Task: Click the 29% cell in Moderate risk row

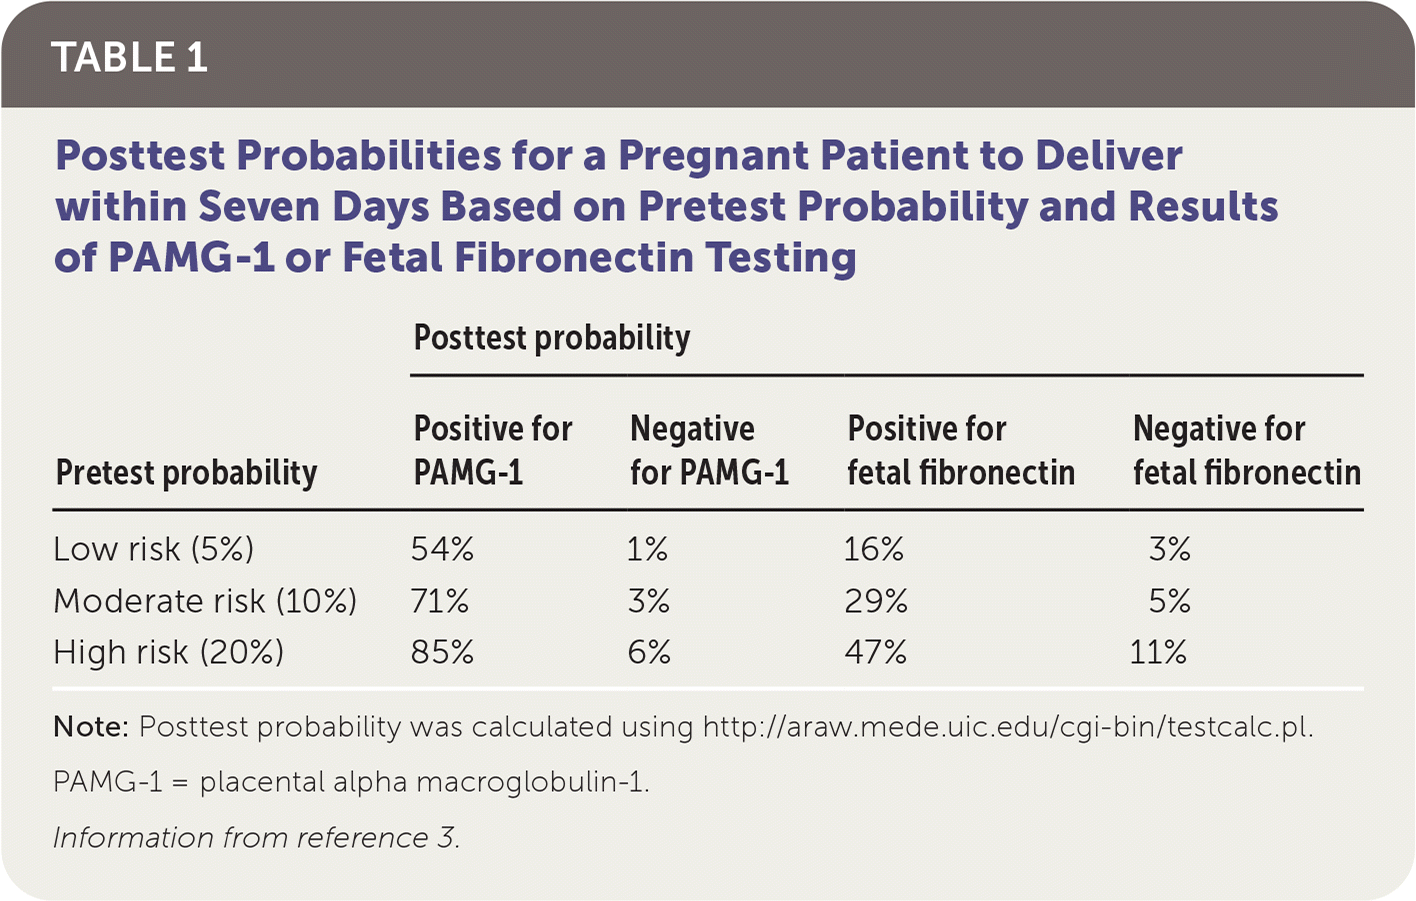Action: (x=876, y=601)
